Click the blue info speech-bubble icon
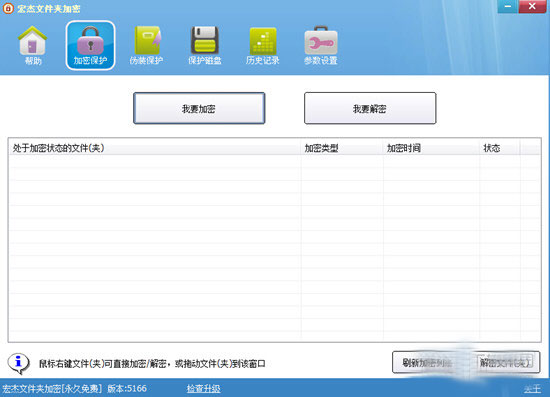 [x=19, y=363]
